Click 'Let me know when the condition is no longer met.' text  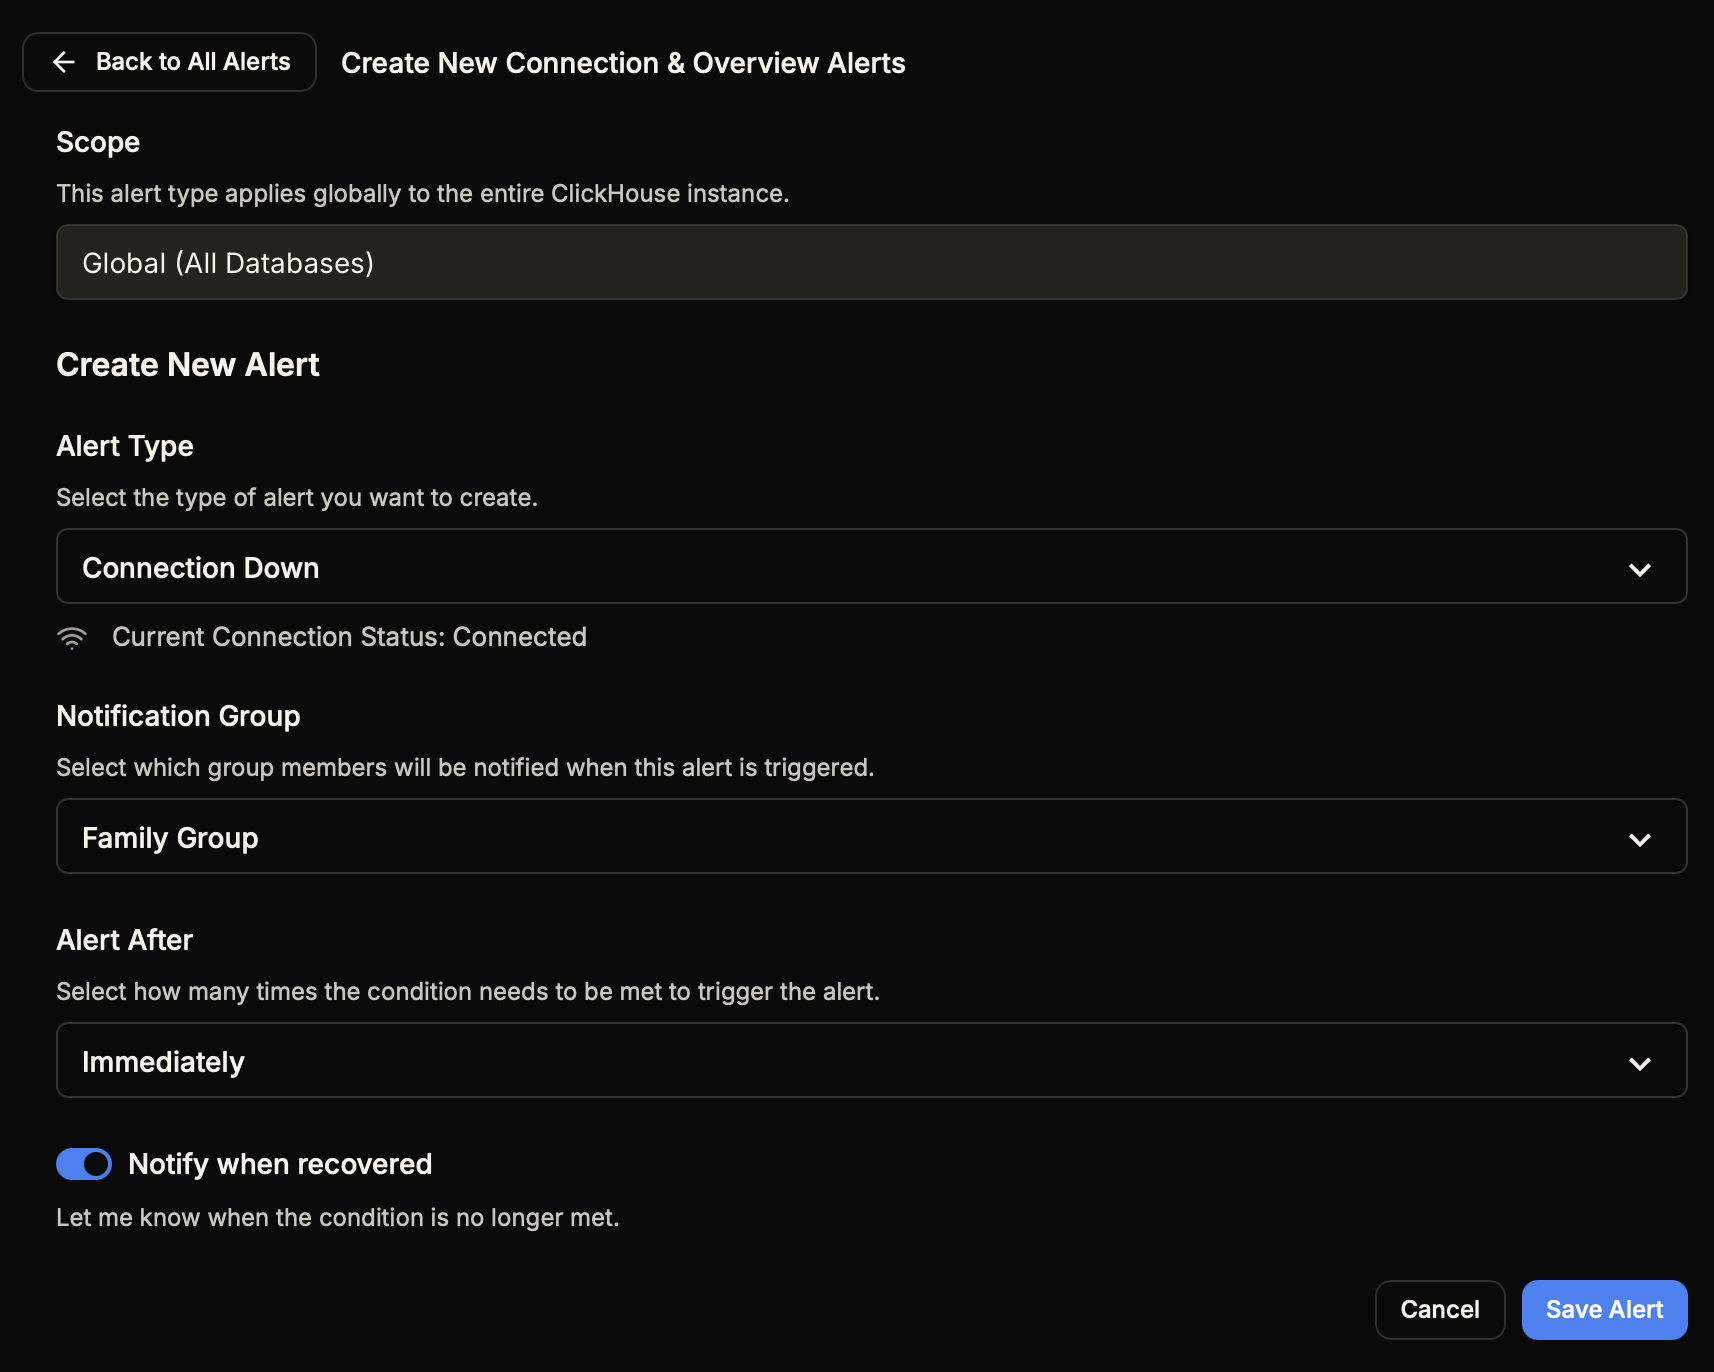click(338, 1218)
